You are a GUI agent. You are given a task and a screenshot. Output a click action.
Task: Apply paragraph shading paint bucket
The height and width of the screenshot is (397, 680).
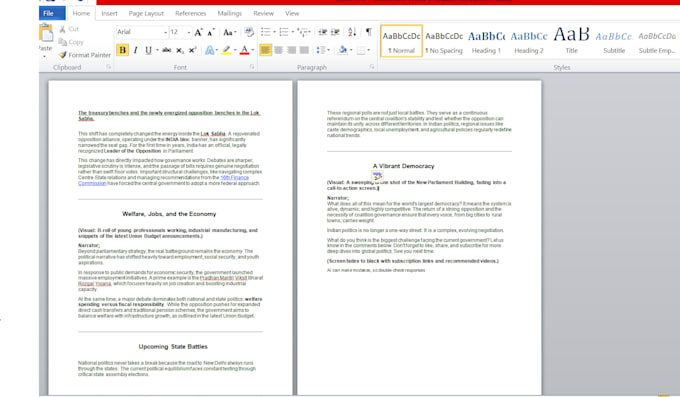coord(343,50)
